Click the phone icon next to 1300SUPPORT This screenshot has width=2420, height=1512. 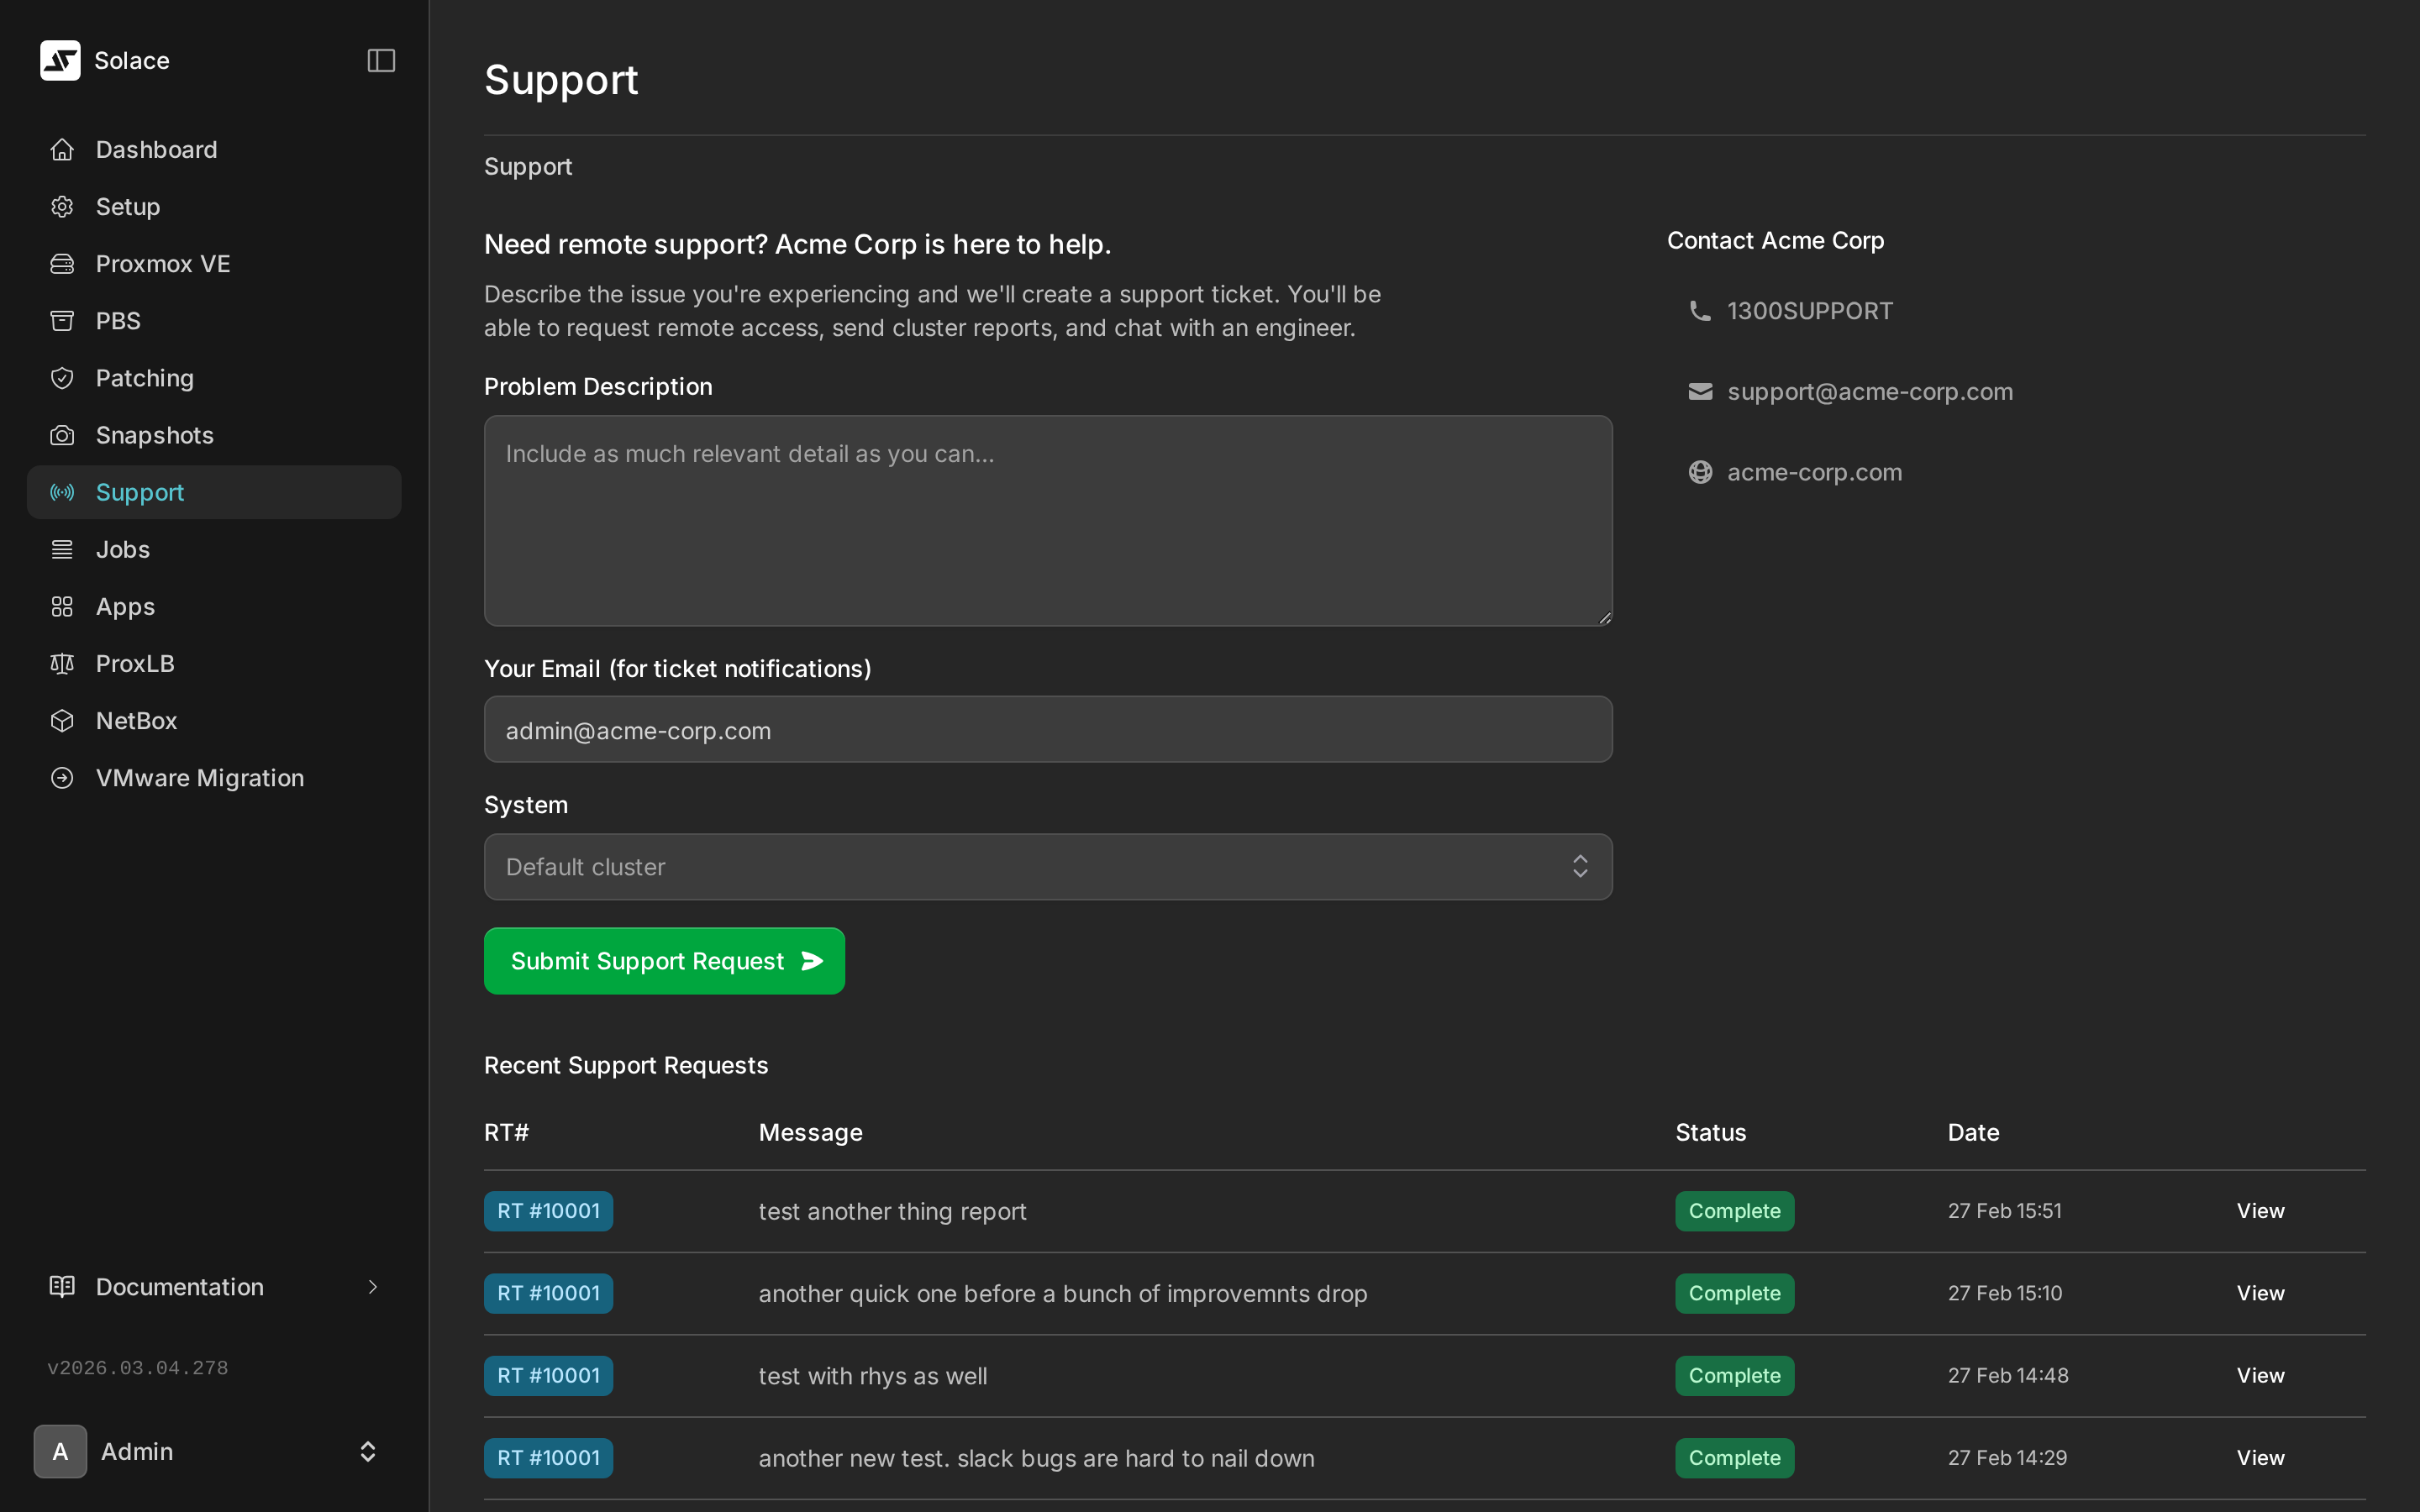click(1700, 310)
